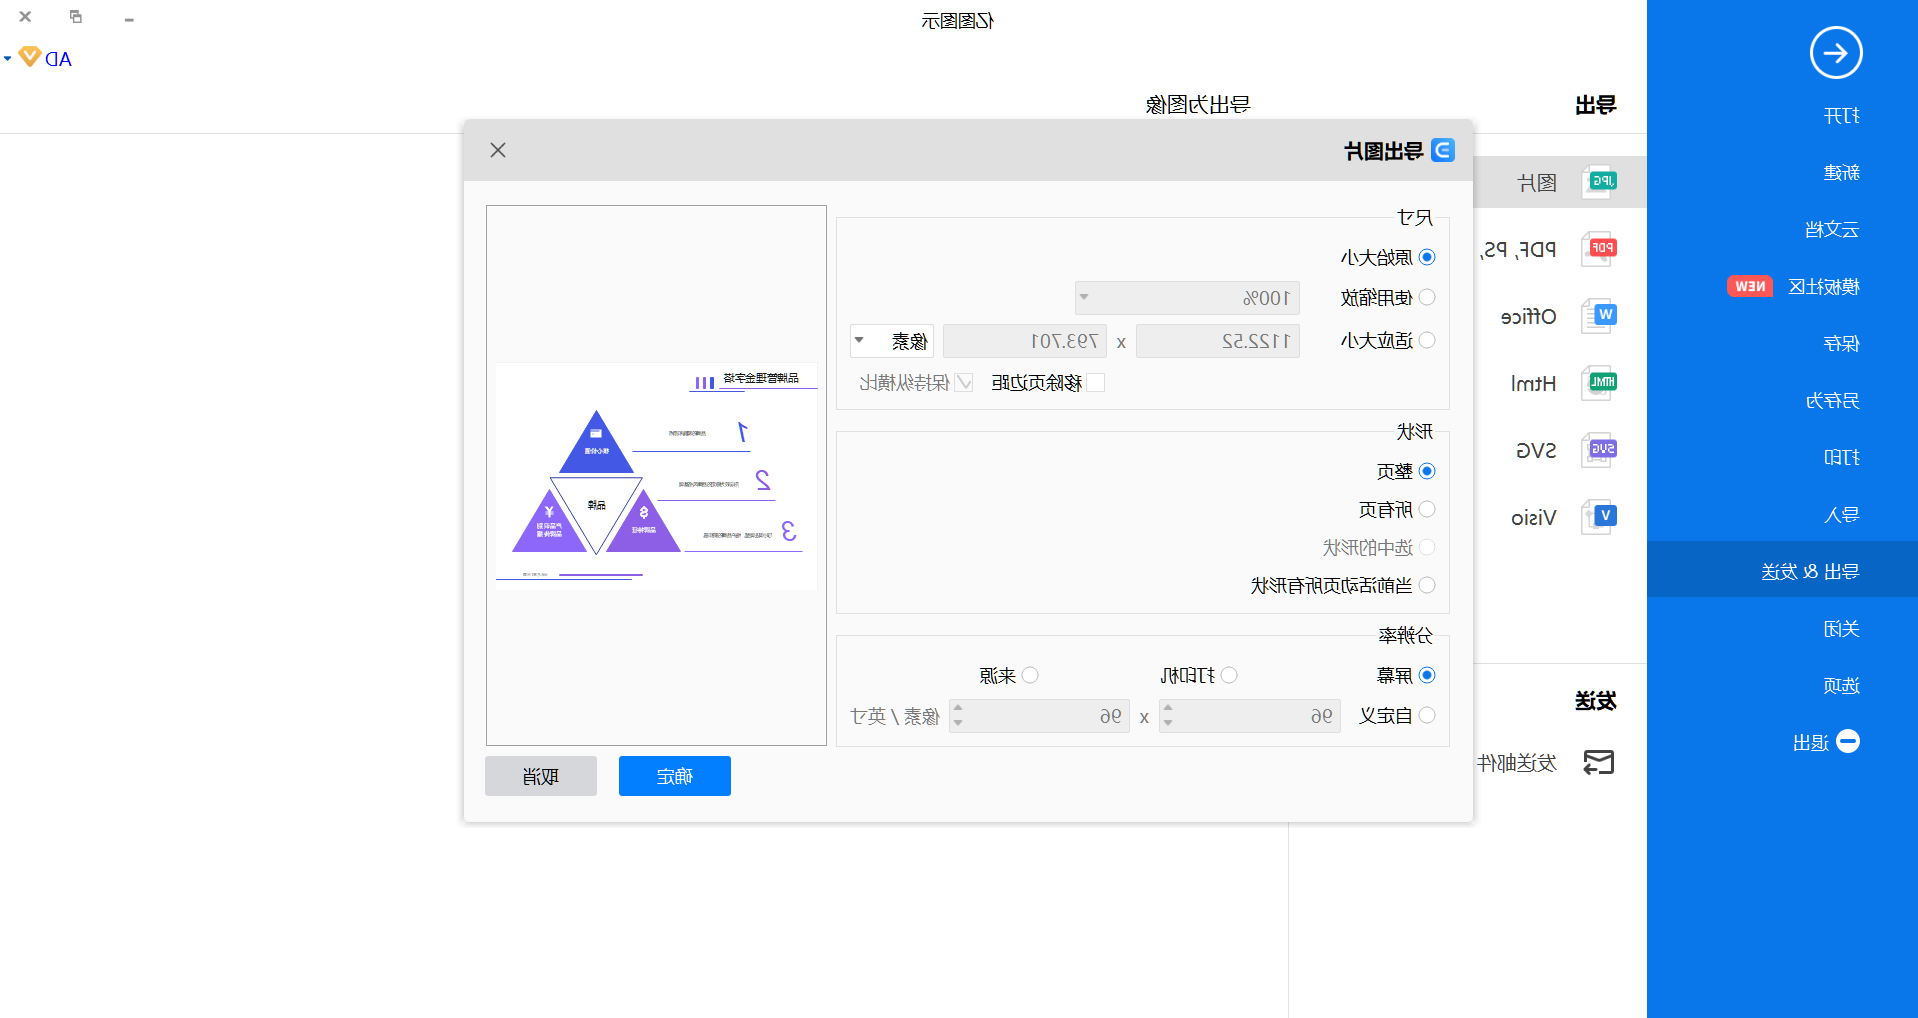Open the 像素 unit dropdown
The height and width of the screenshot is (1018, 1918).
[892, 341]
